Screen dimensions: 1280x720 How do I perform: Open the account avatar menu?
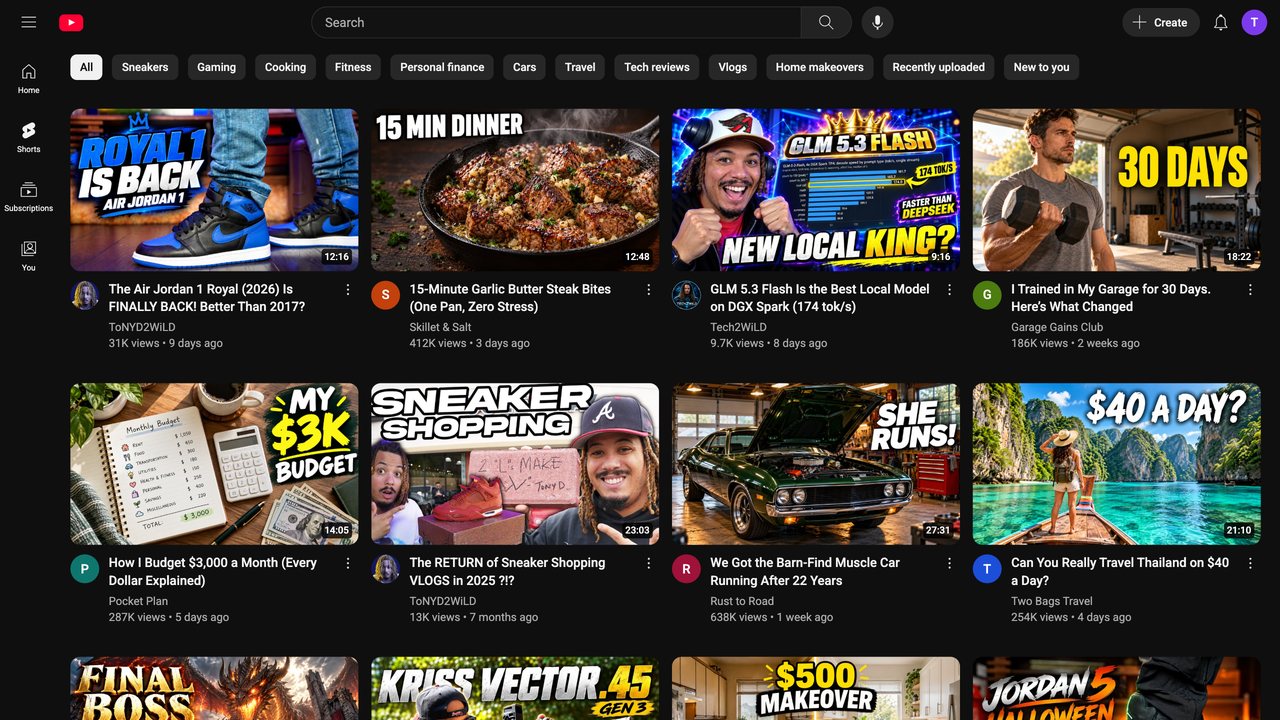tap(1254, 22)
